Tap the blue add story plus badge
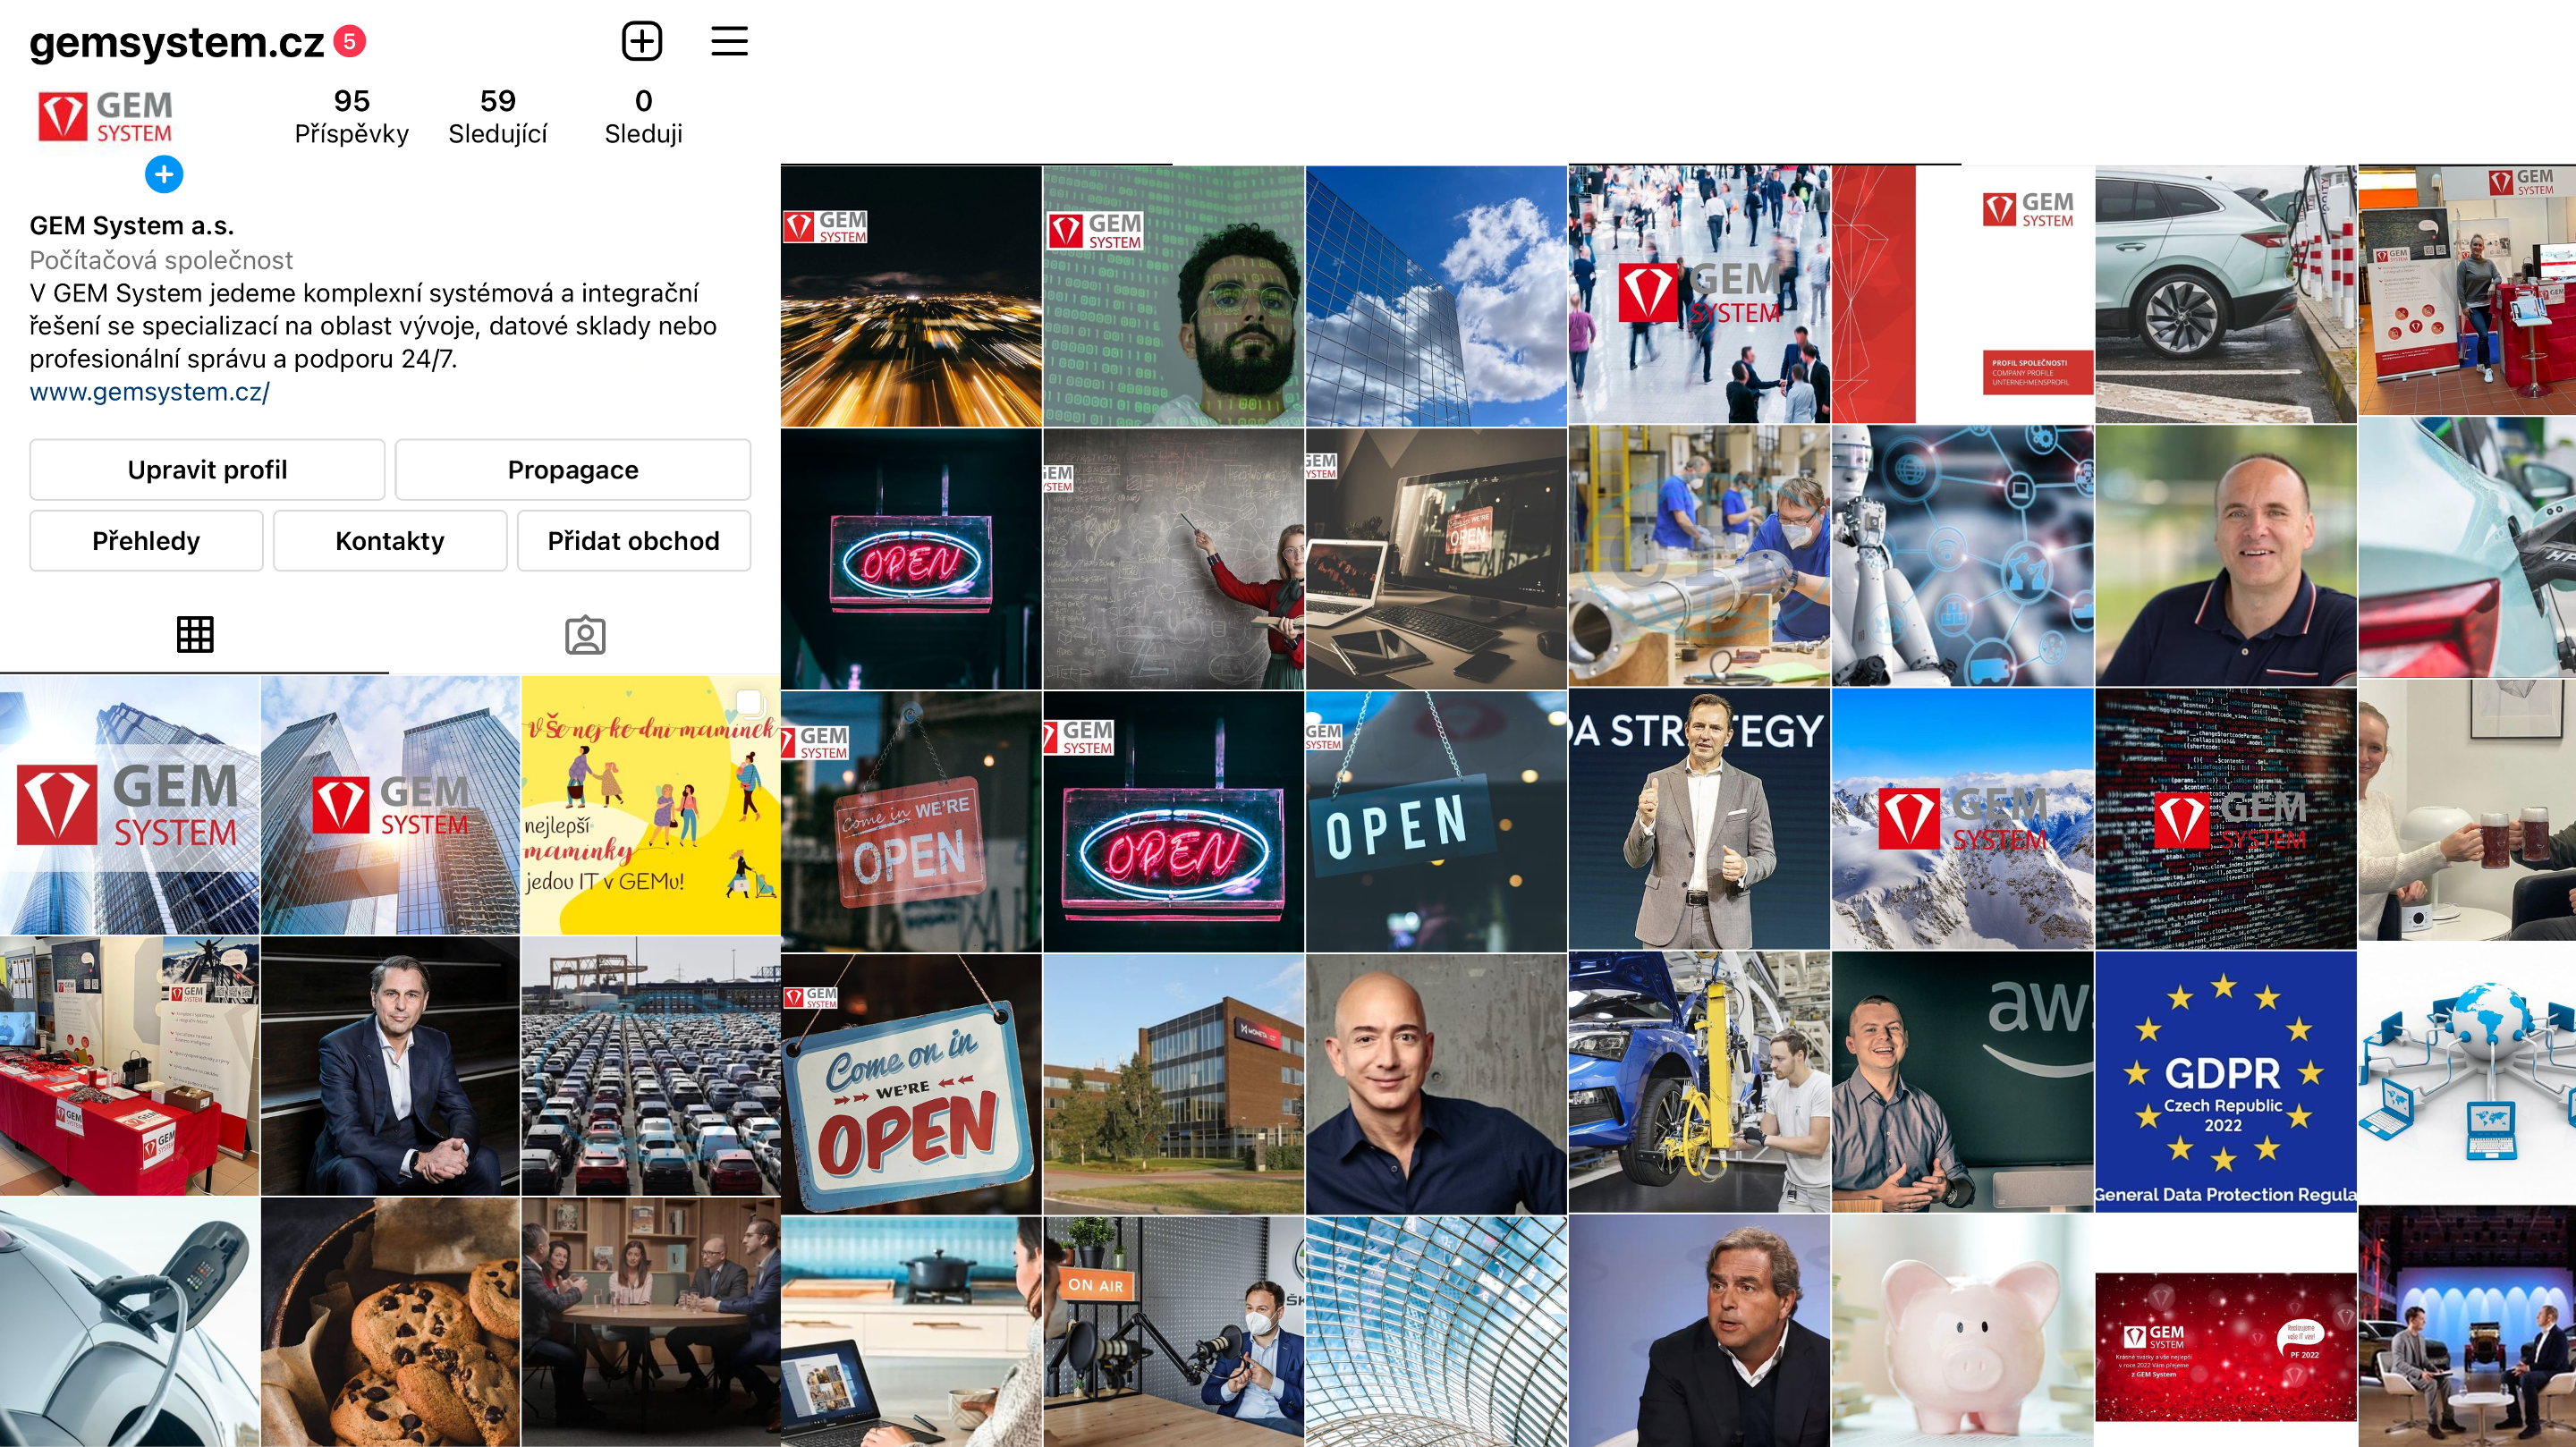2576x1447 pixels. (x=164, y=174)
